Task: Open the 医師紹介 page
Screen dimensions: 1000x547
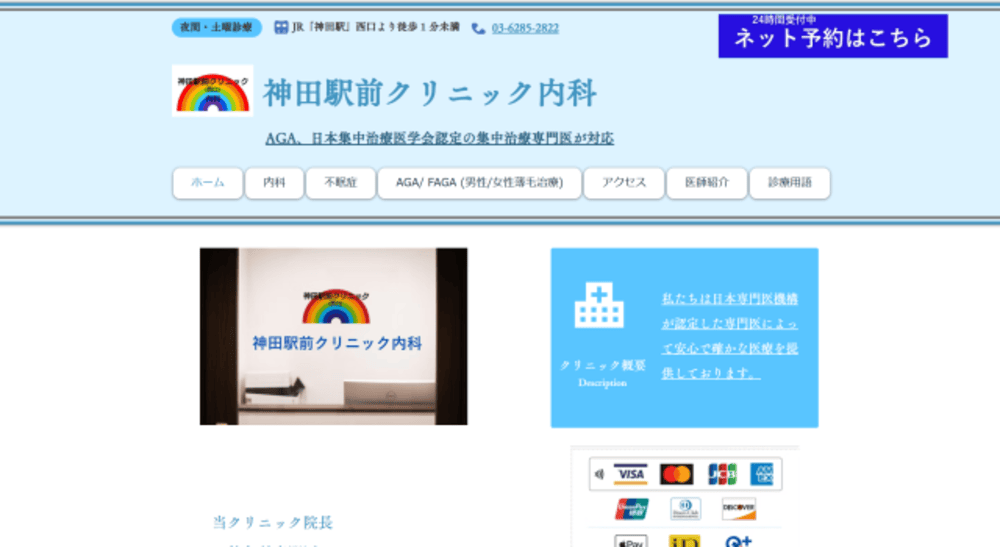Action: (706, 183)
